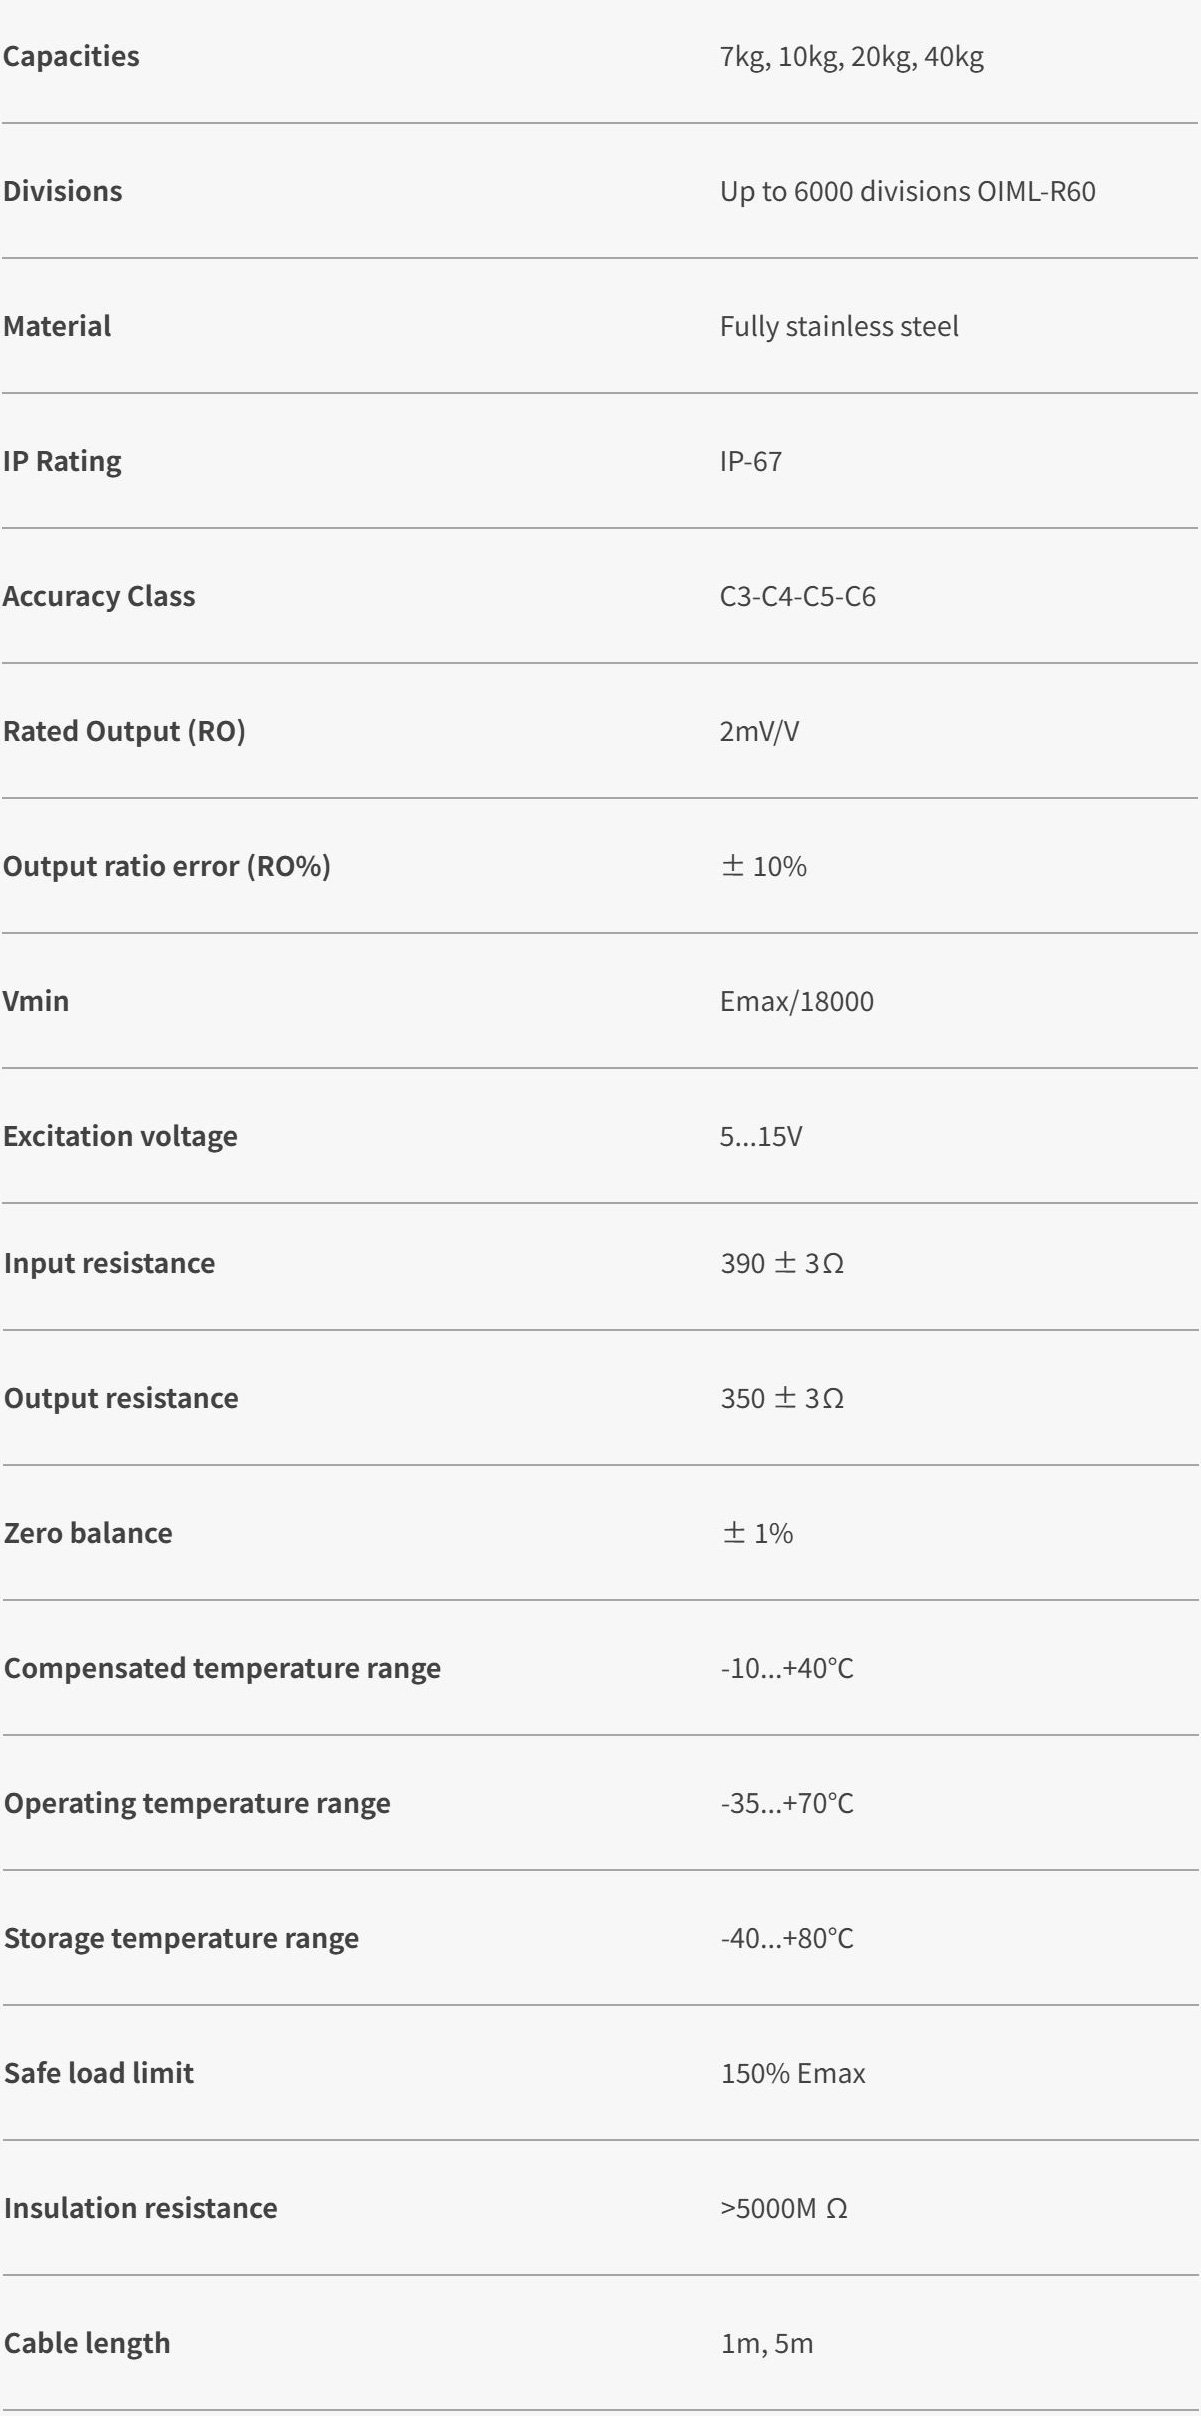Click the Excitation voltage label
Screen dimensions: 1201x2416
coord(120,1136)
